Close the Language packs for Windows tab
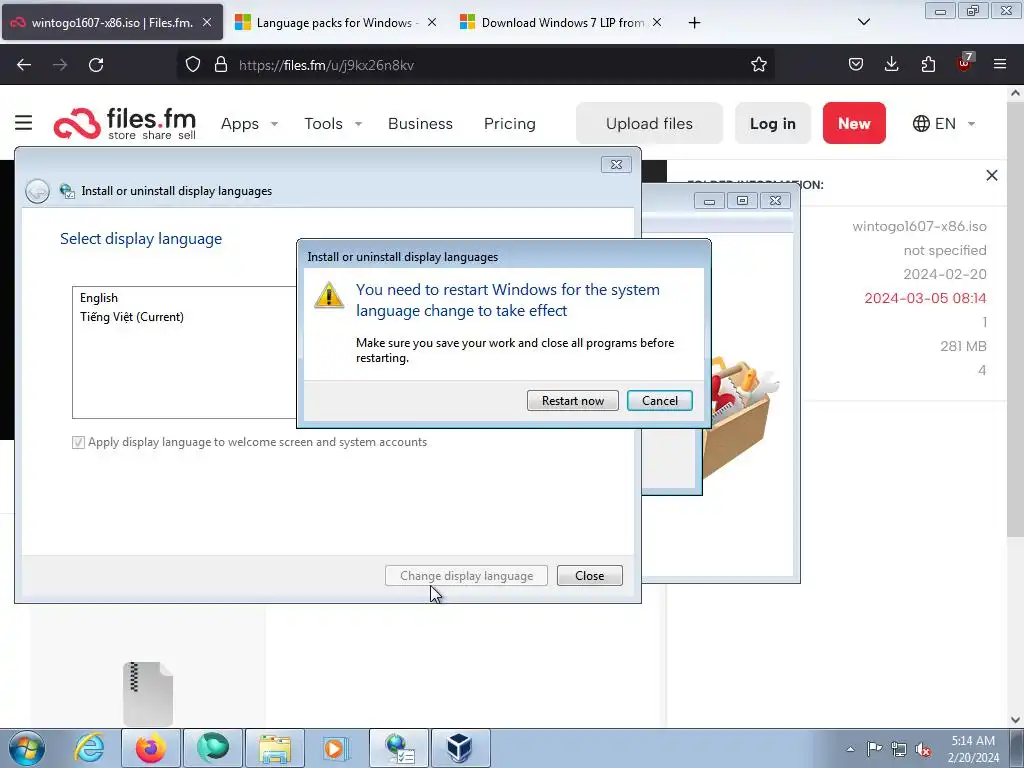 432,22
